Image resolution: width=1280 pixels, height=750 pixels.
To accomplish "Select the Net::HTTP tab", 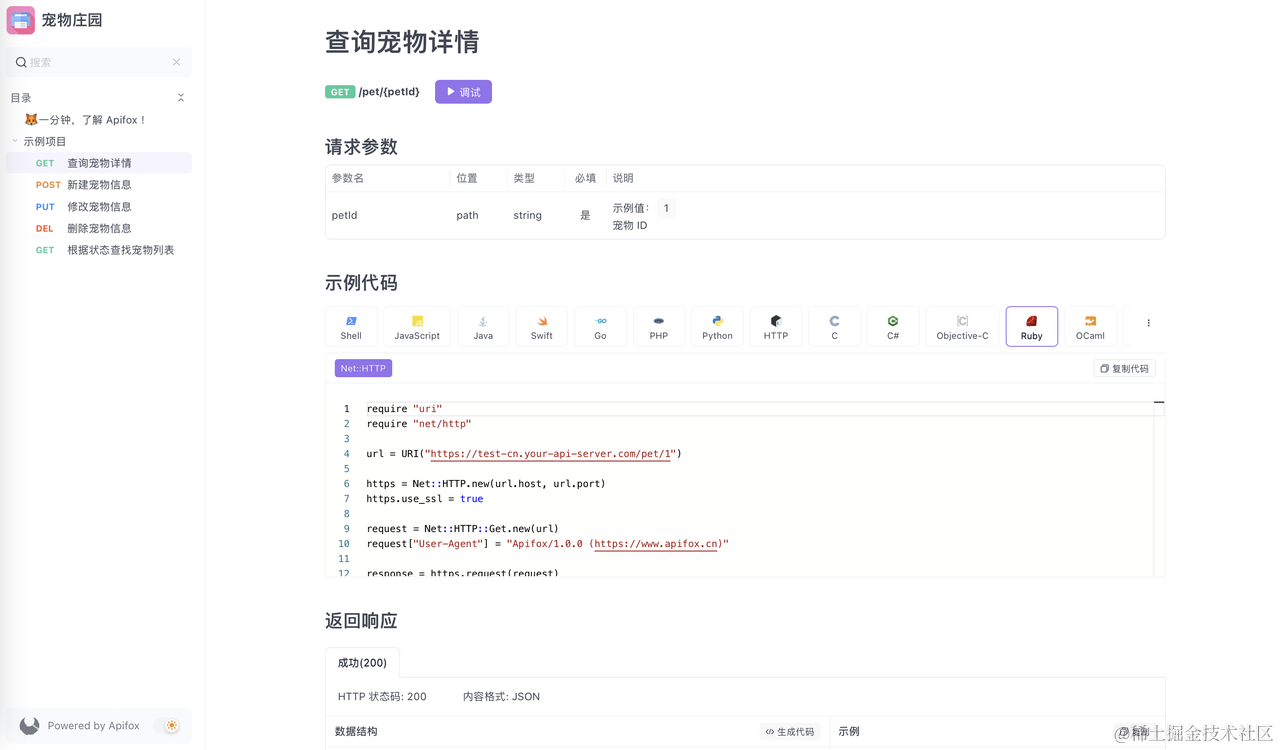I will click(x=362, y=368).
